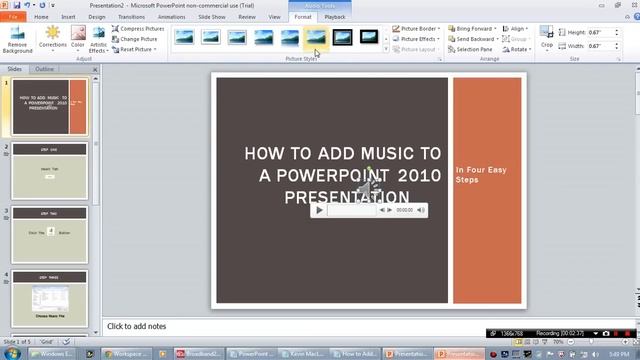The height and width of the screenshot is (360, 640).
Task: Open the Rotate dropdown
Action: click(x=517, y=49)
